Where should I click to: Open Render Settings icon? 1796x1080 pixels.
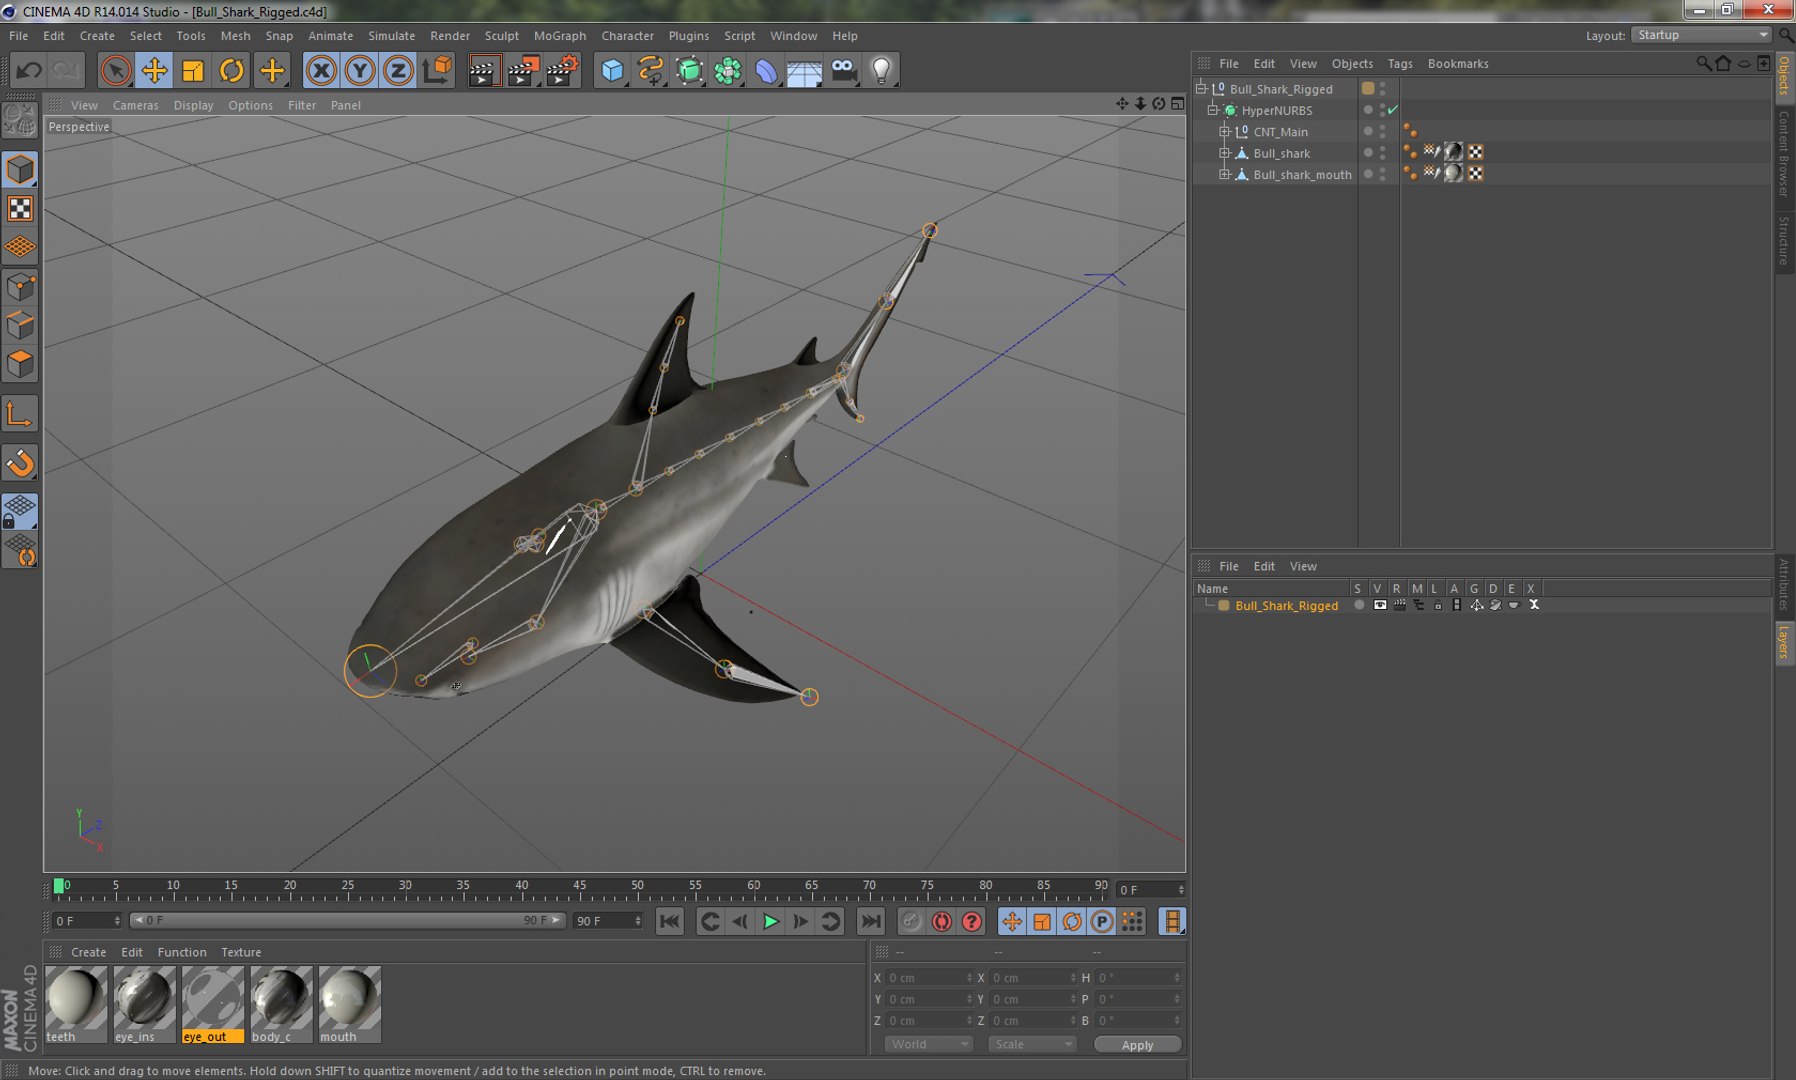(563, 70)
